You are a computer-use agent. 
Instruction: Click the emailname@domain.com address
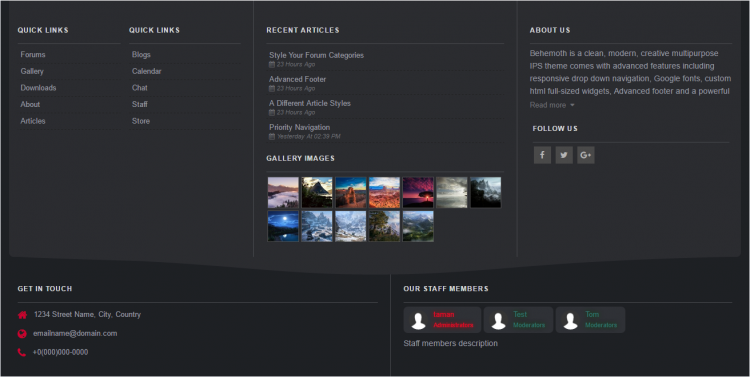(x=75, y=333)
